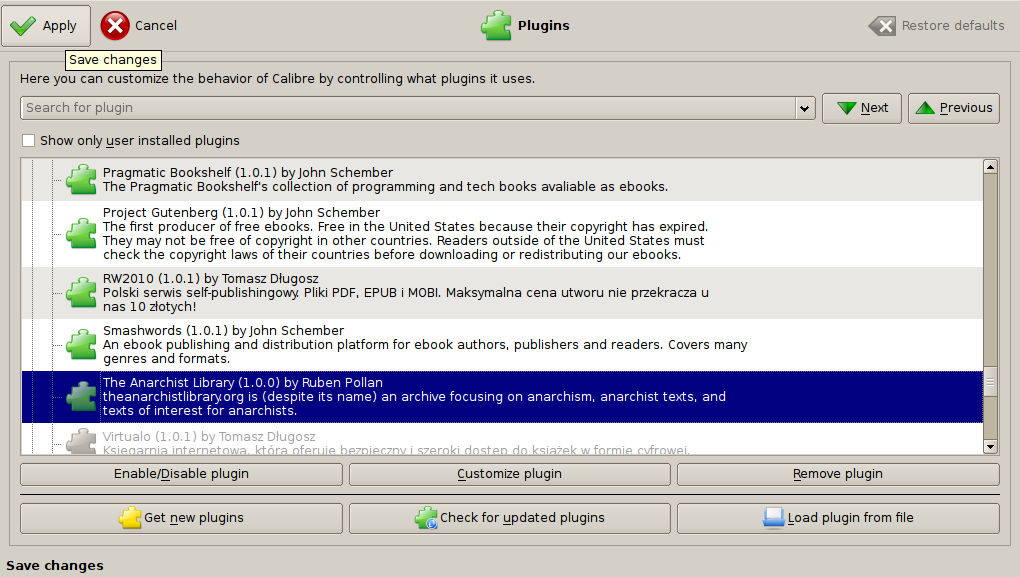The height and width of the screenshot is (577, 1020).
Task: Enable Show only user installed plugins checkbox
Action: (x=29, y=141)
